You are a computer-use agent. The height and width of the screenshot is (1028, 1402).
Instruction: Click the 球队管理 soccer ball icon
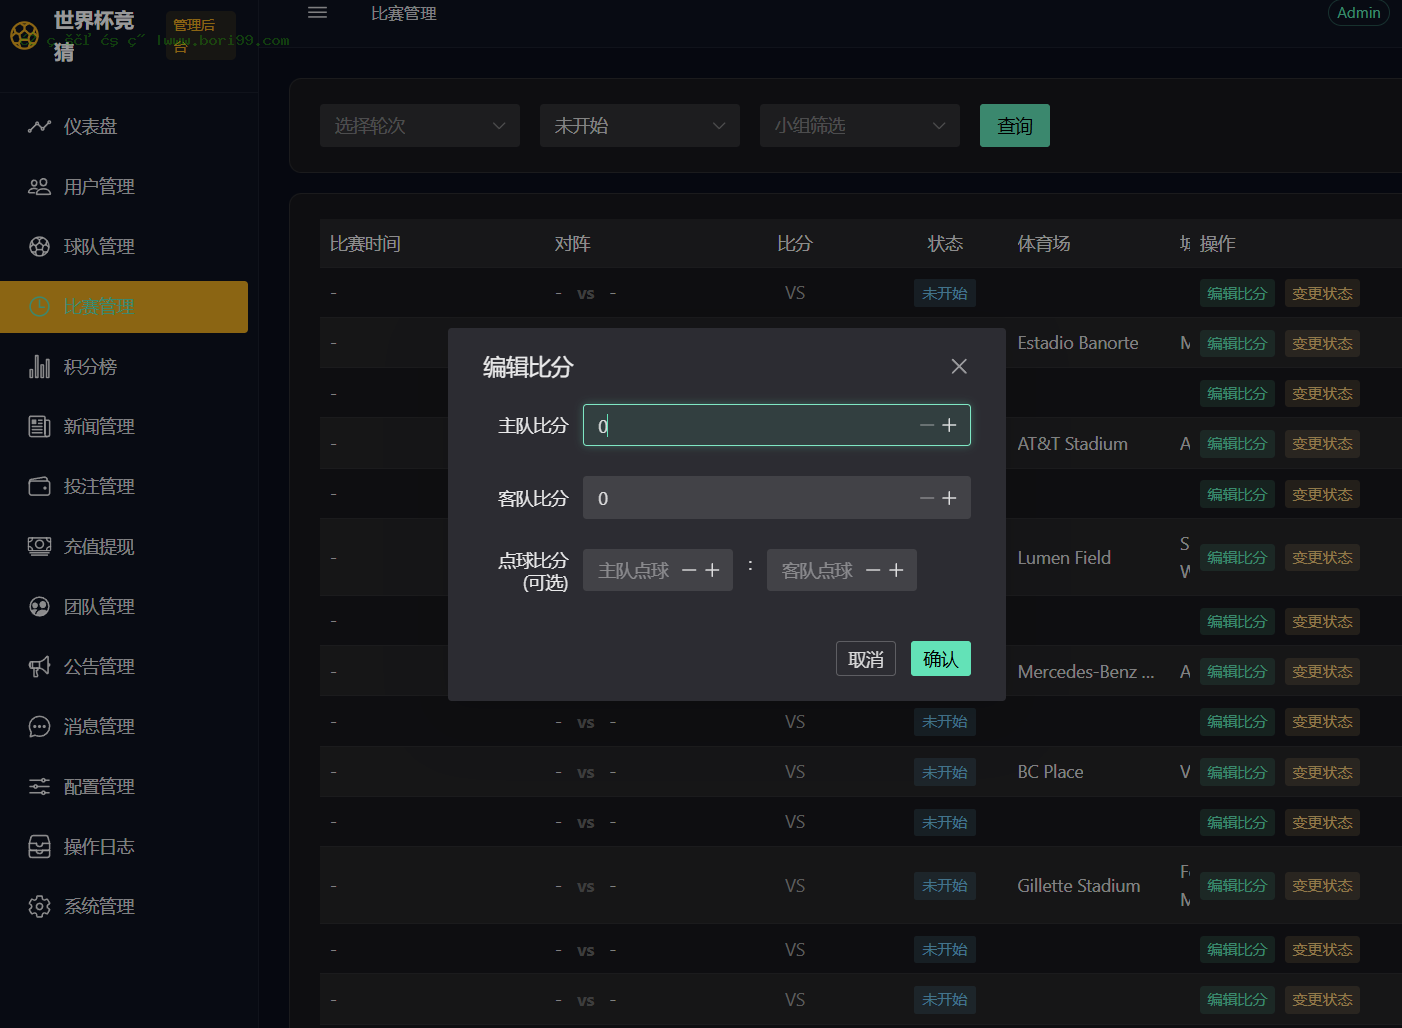point(39,247)
